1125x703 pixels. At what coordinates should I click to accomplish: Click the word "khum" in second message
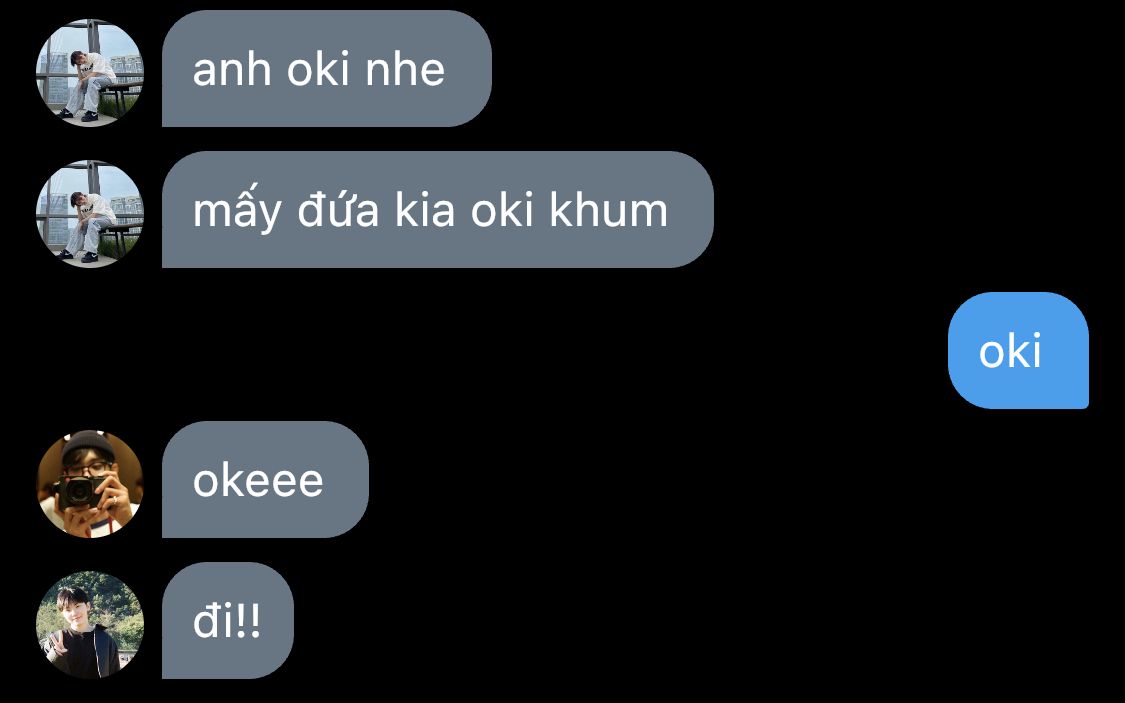point(608,211)
